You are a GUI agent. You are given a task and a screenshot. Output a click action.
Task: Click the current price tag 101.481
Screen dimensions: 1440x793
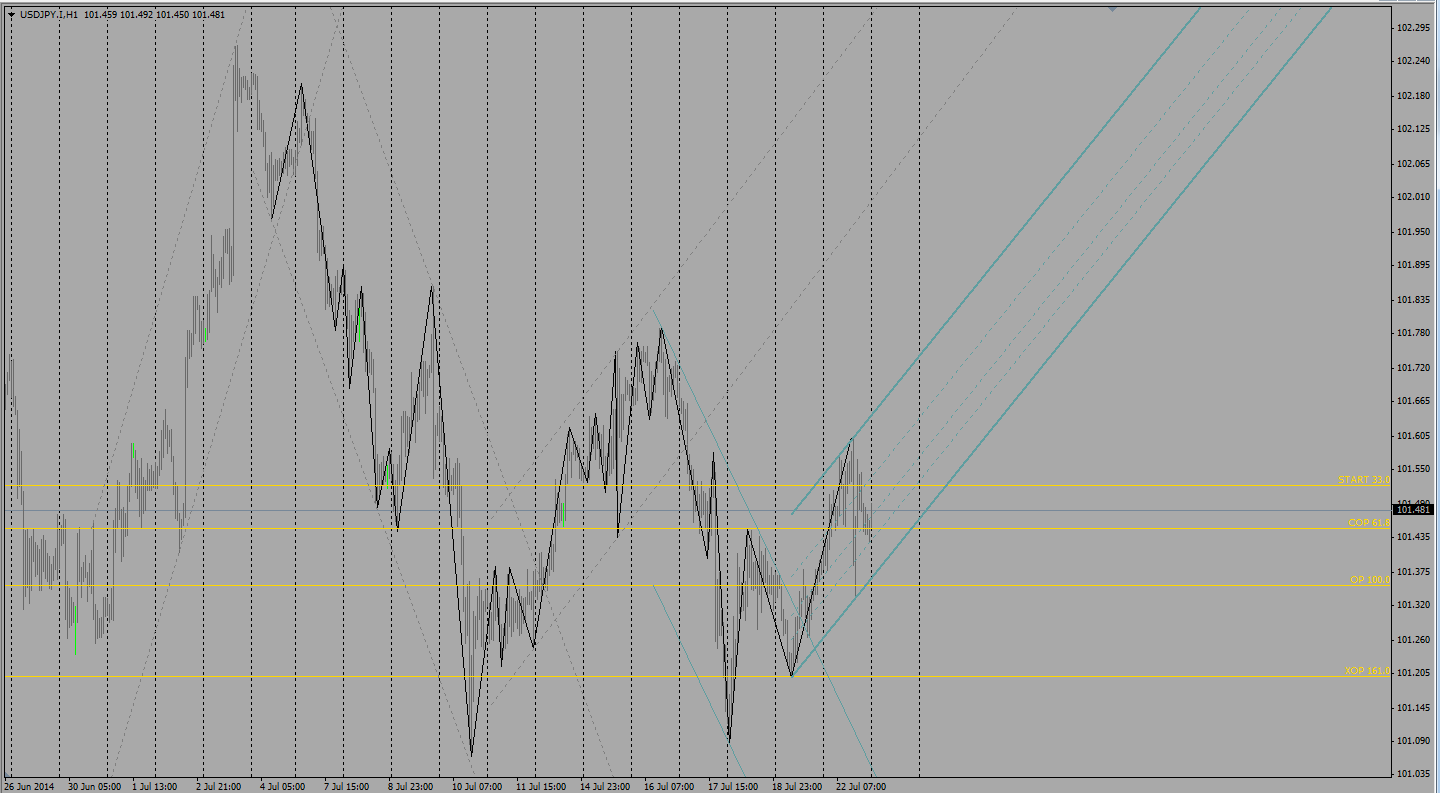coord(1415,510)
